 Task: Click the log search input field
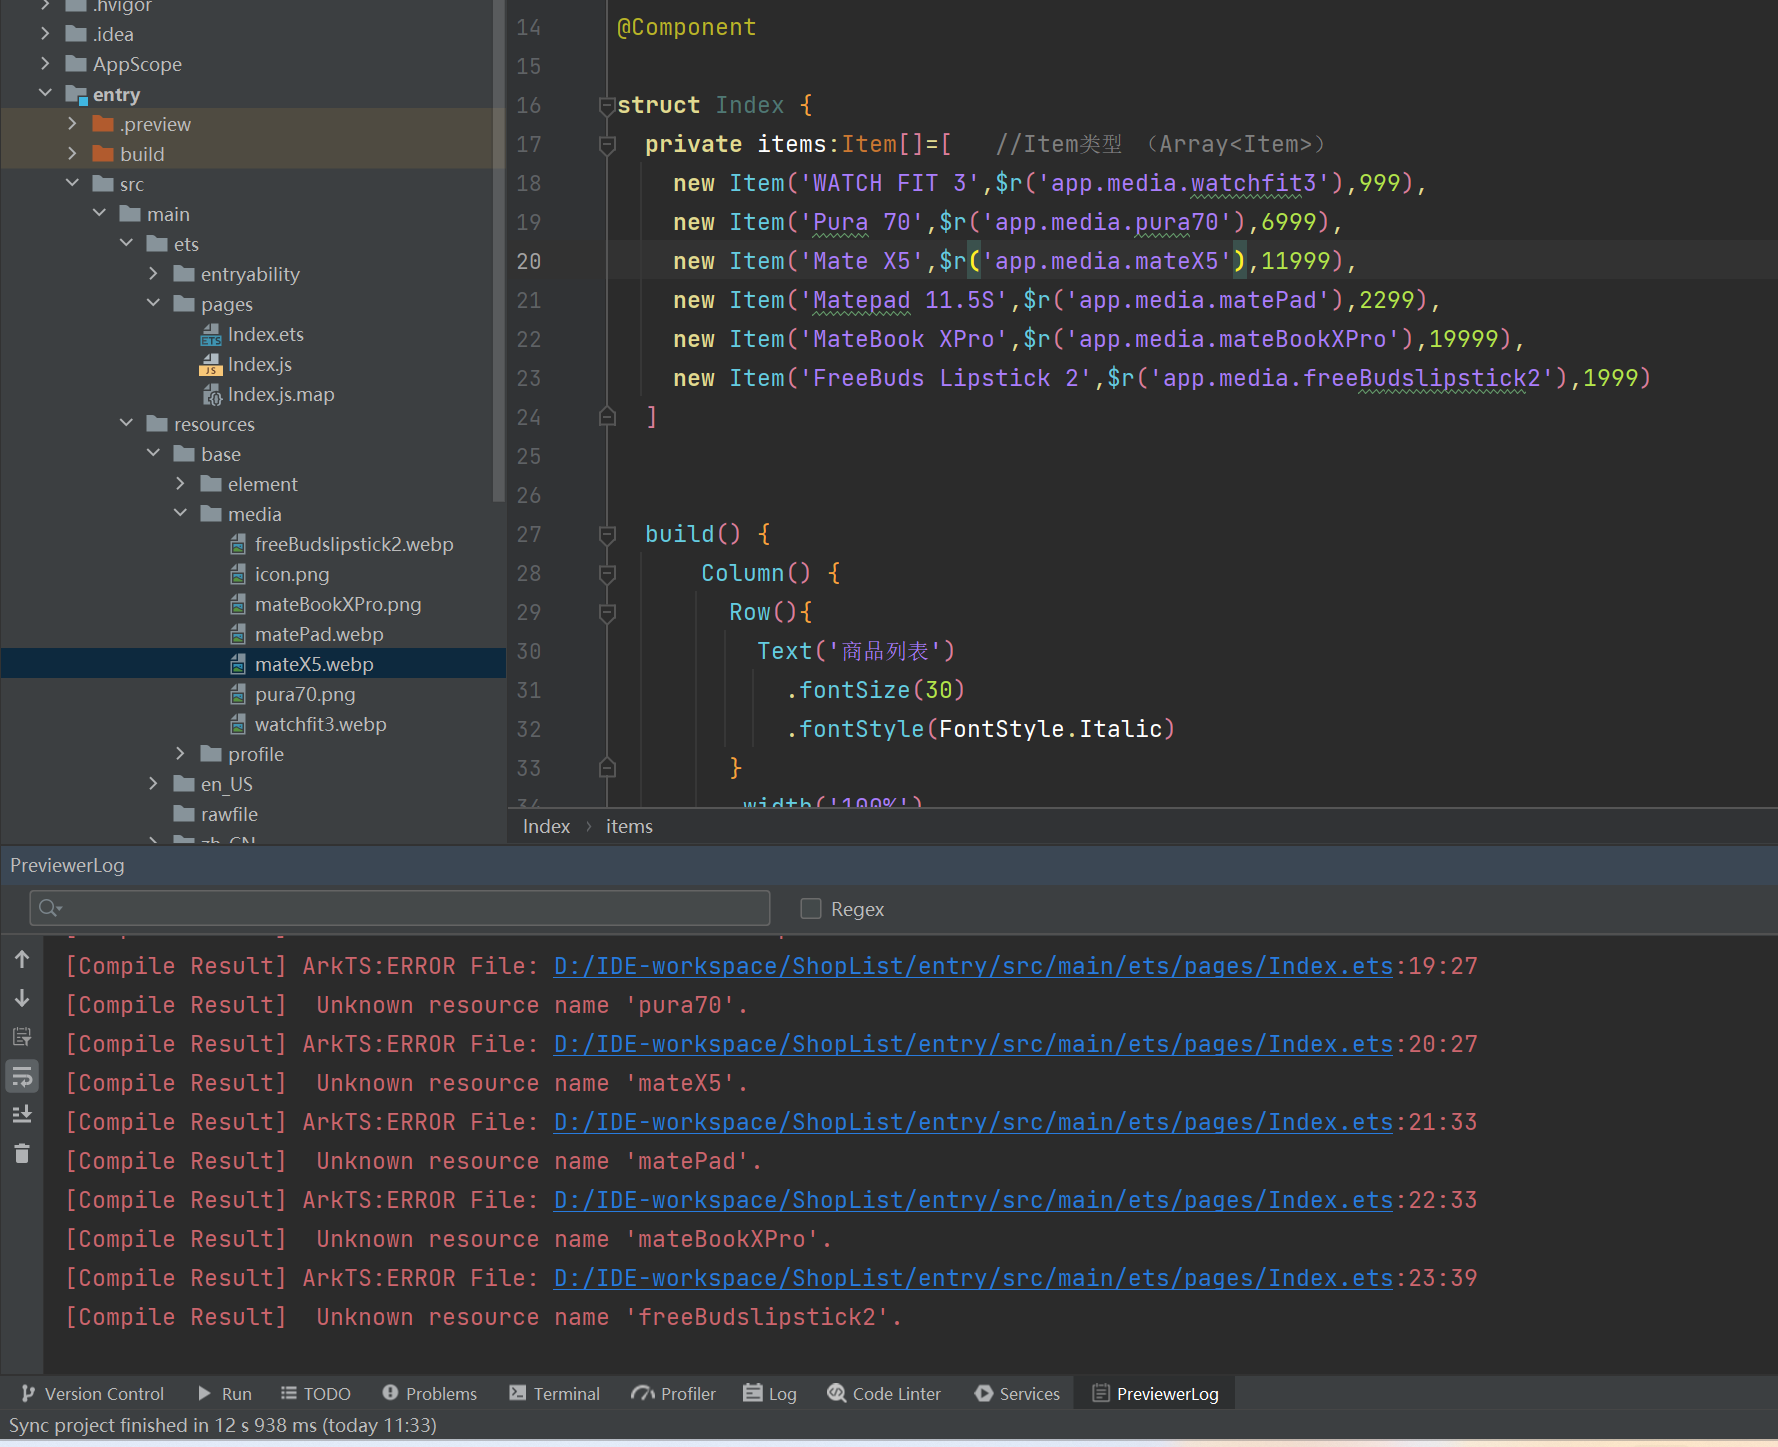point(400,908)
